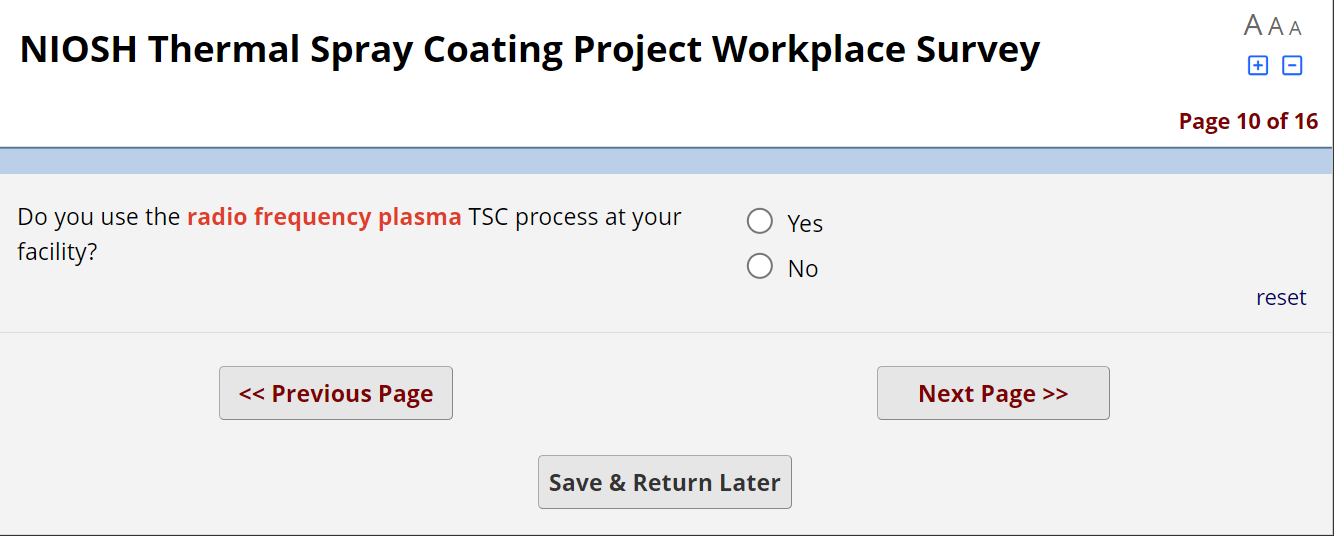Screen dimensions: 1334x536
Task: Reset the radio frequency plasma answer
Action: pos(1281,298)
